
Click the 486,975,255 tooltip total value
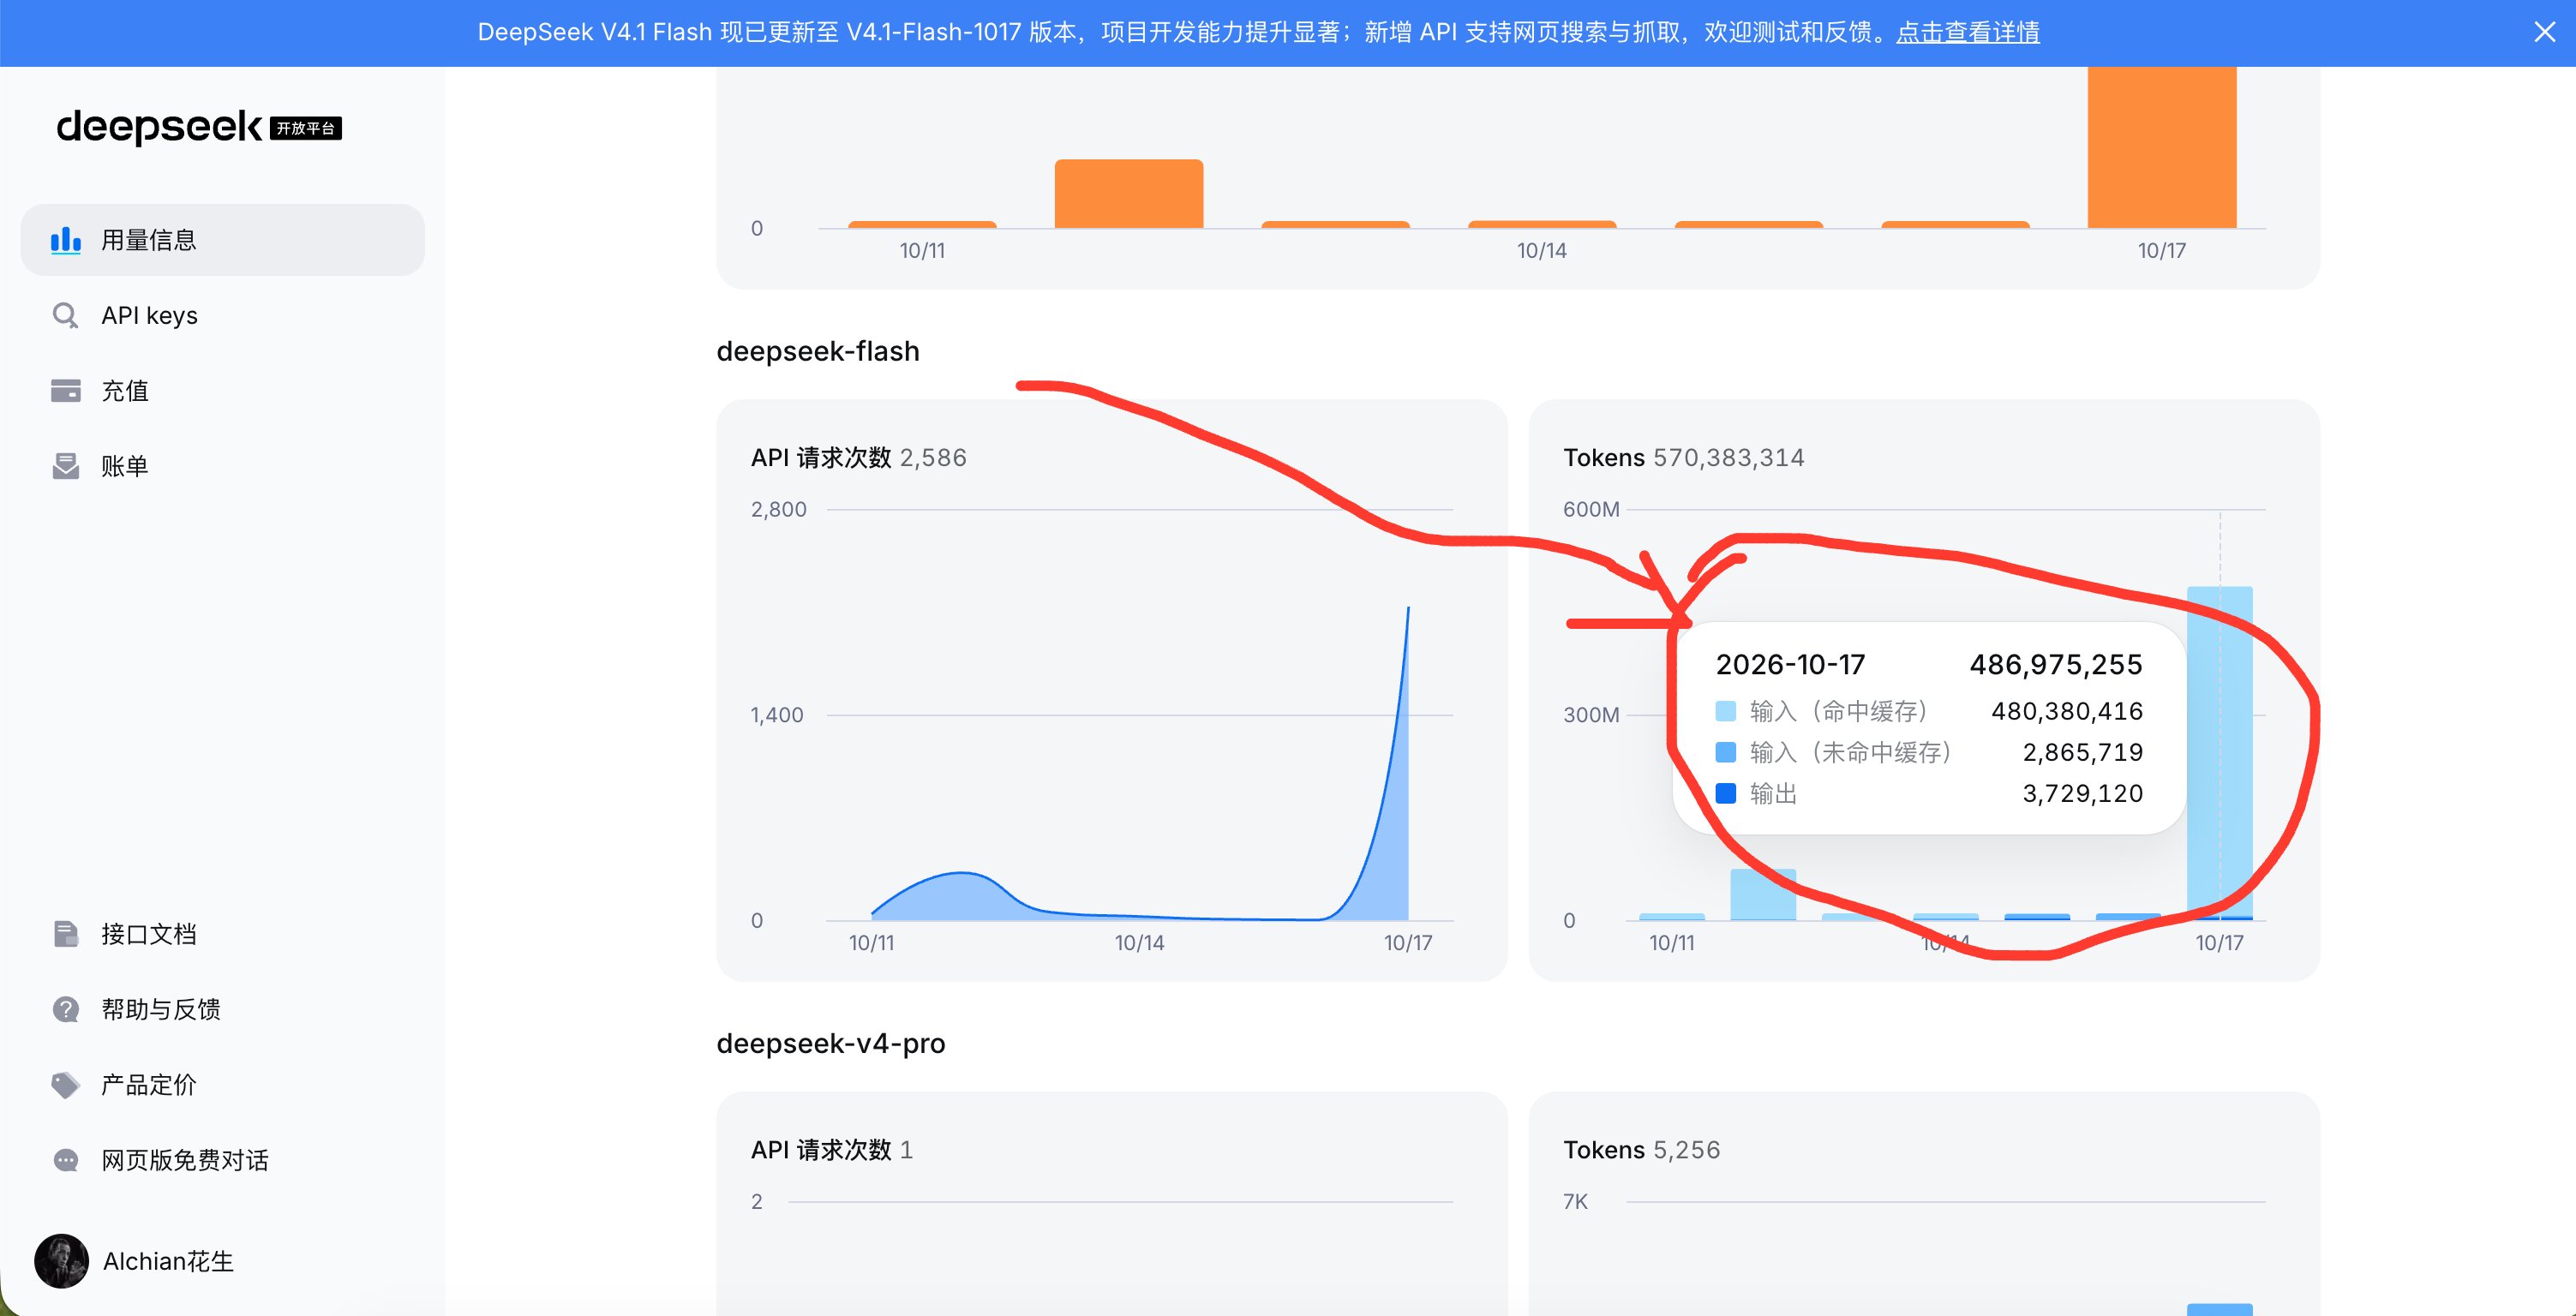coord(2056,665)
